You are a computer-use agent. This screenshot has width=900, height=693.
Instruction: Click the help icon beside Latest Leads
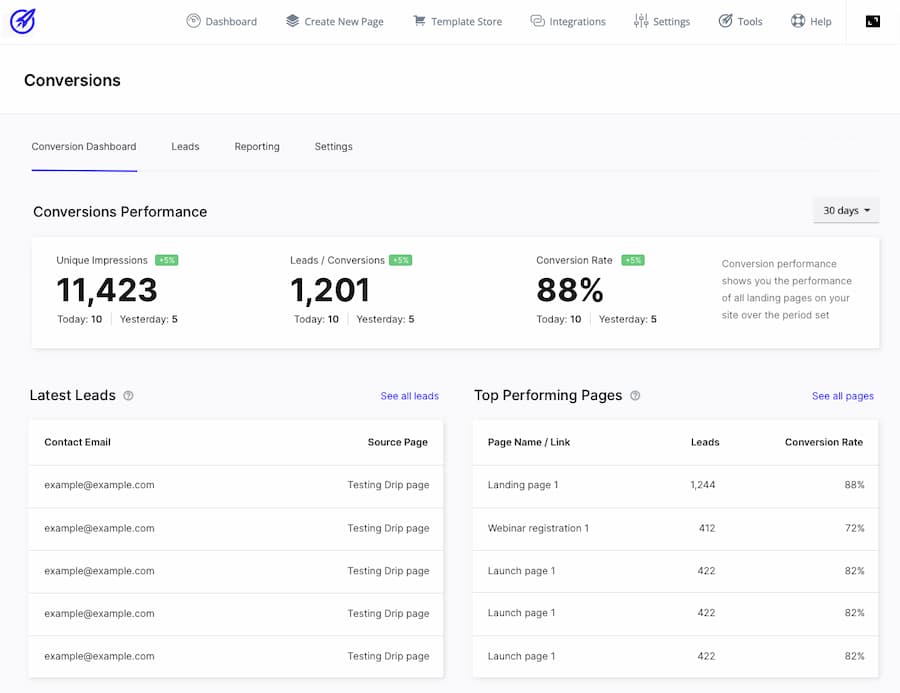pos(129,396)
